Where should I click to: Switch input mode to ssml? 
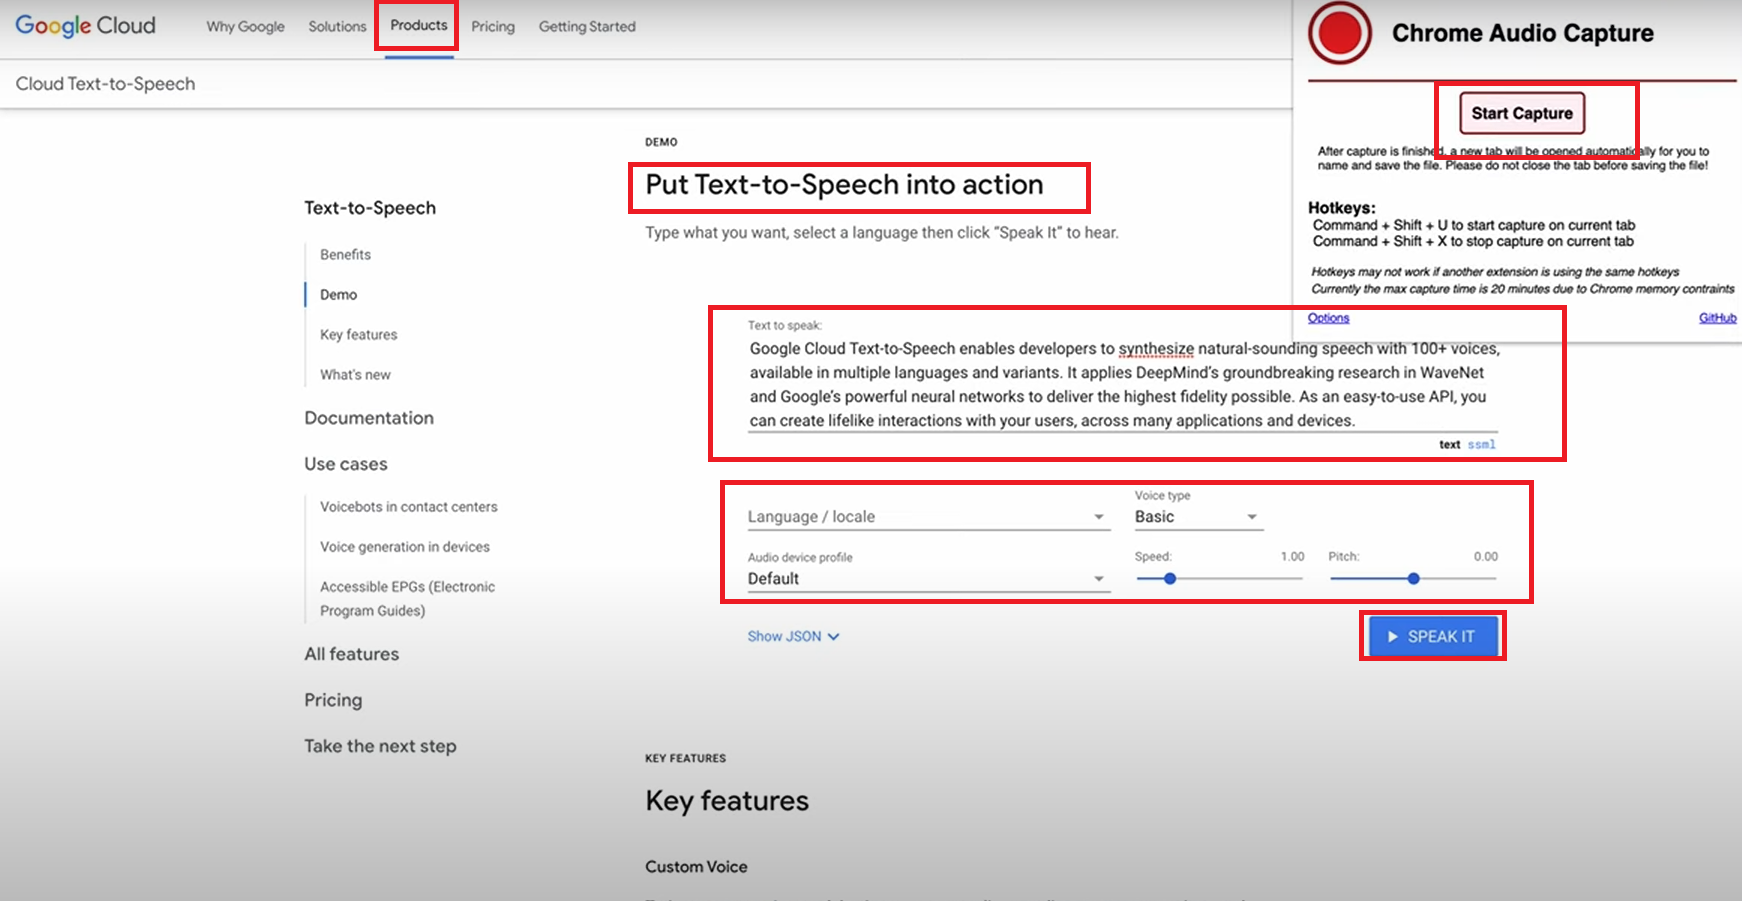[1481, 445]
